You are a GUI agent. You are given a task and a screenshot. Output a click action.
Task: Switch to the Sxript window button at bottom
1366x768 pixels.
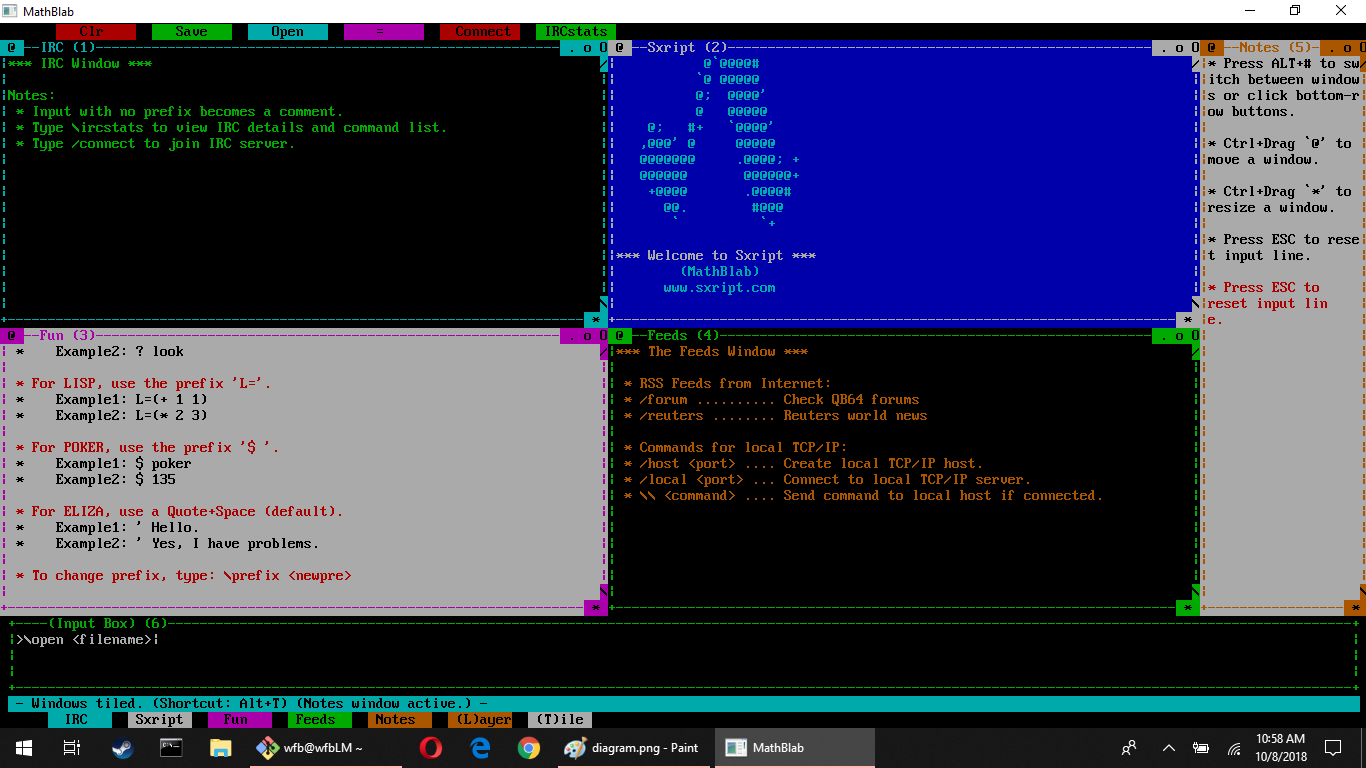pos(159,719)
